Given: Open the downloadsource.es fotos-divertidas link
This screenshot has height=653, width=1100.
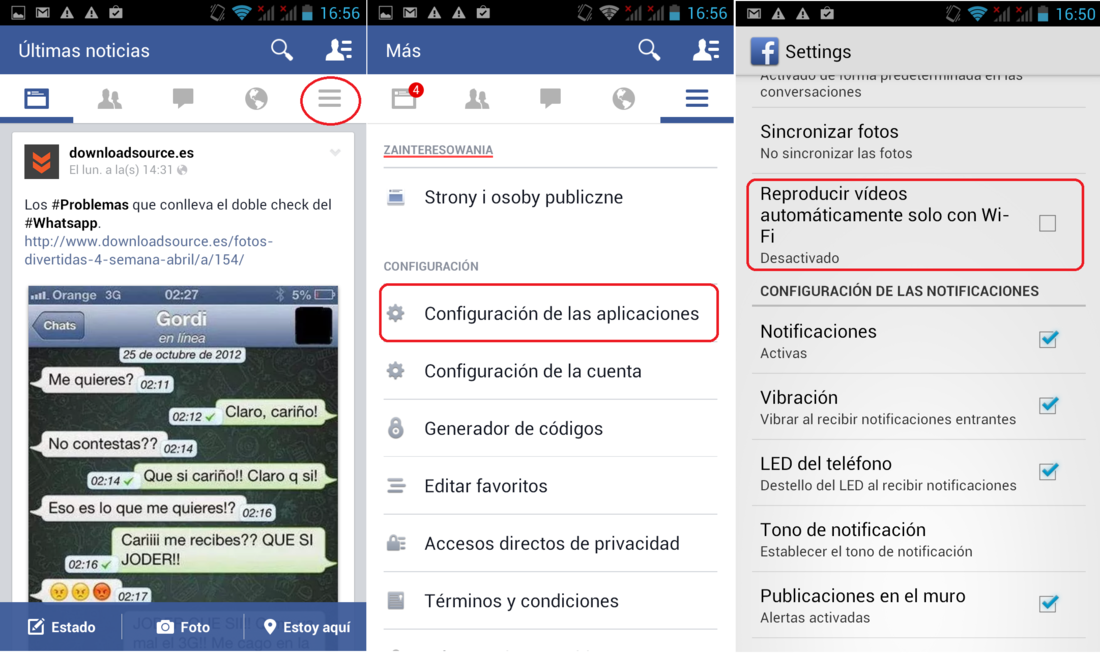Looking at the screenshot, I should (x=149, y=250).
